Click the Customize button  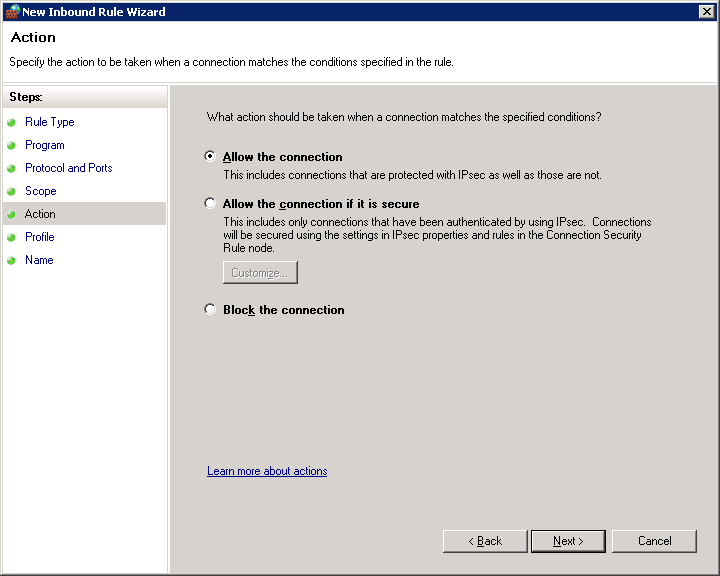[x=260, y=273]
